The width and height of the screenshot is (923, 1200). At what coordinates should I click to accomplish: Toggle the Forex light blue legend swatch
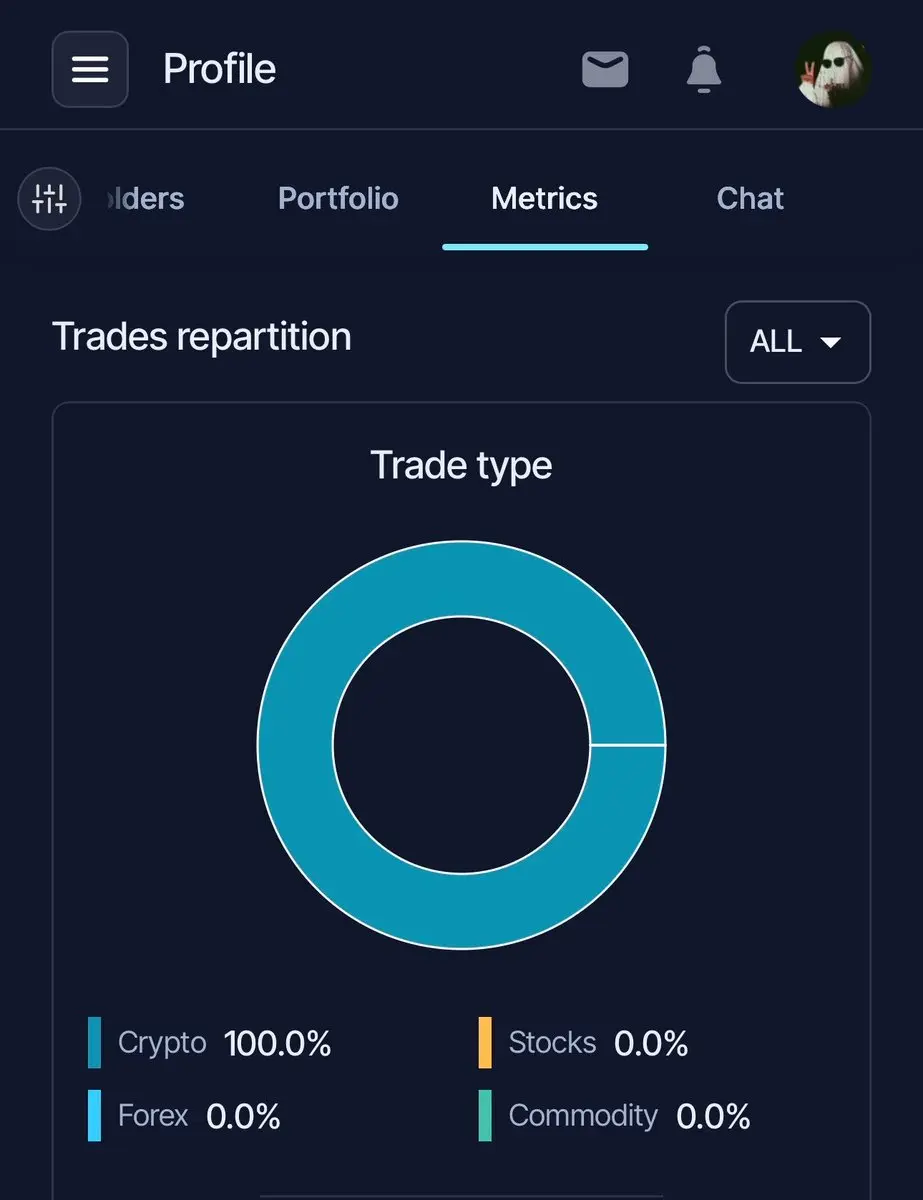tap(95, 1115)
